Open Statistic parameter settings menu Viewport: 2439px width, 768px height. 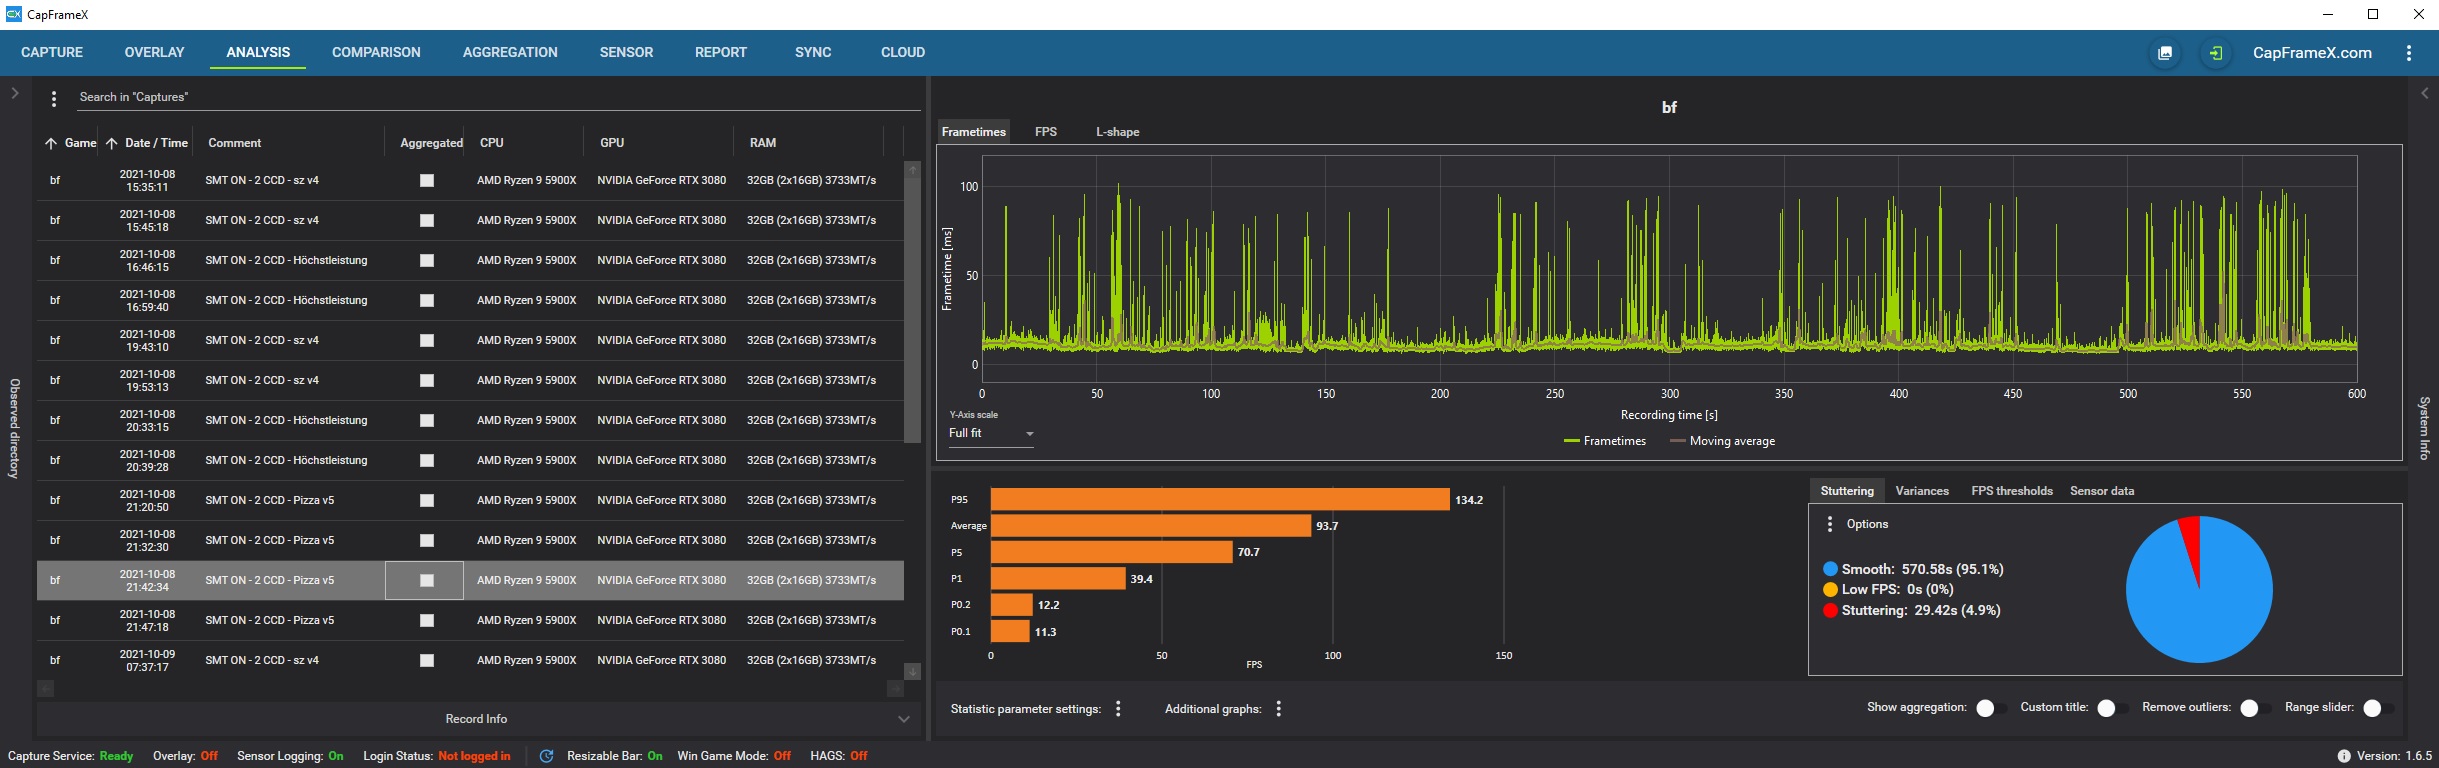(1118, 708)
